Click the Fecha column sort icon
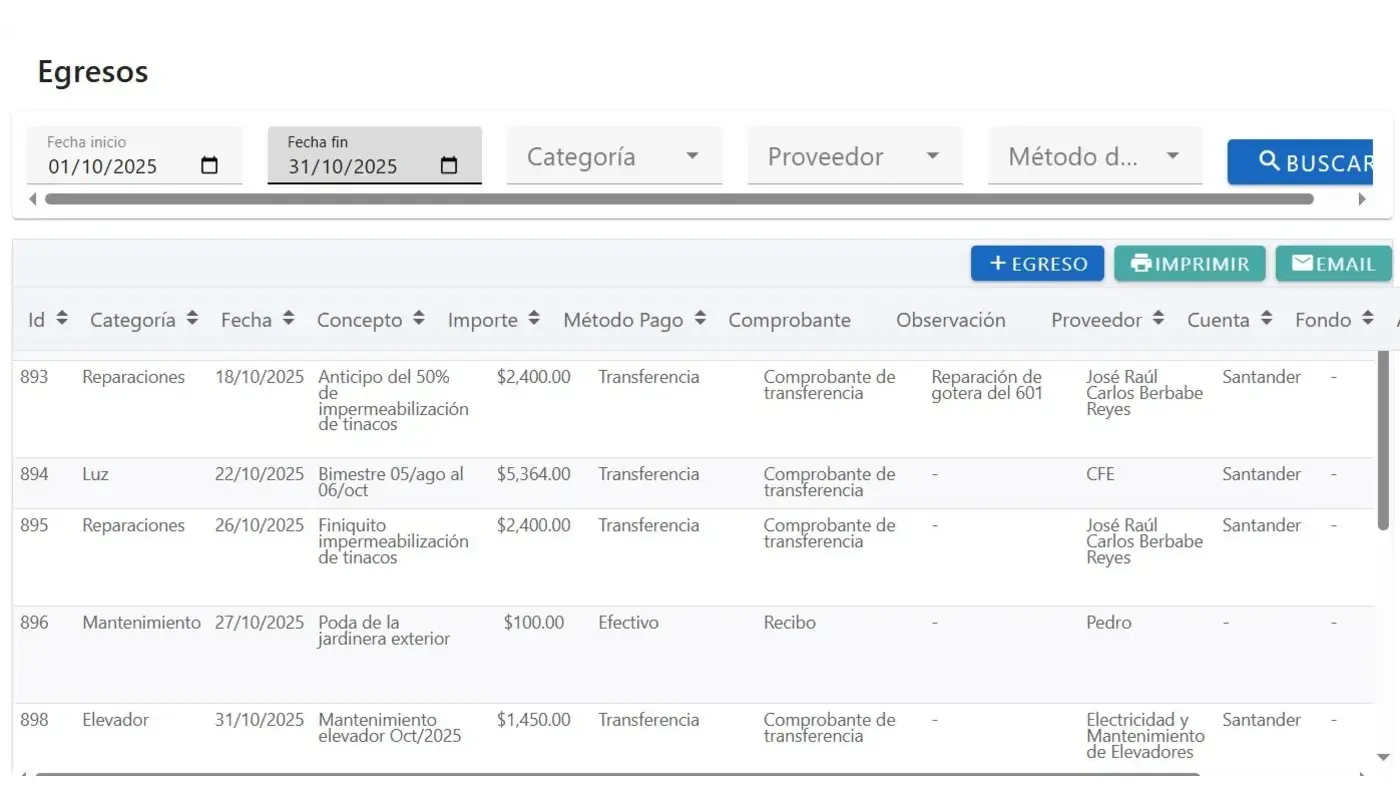This screenshot has height=800, width=1400. tap(288, 319)
